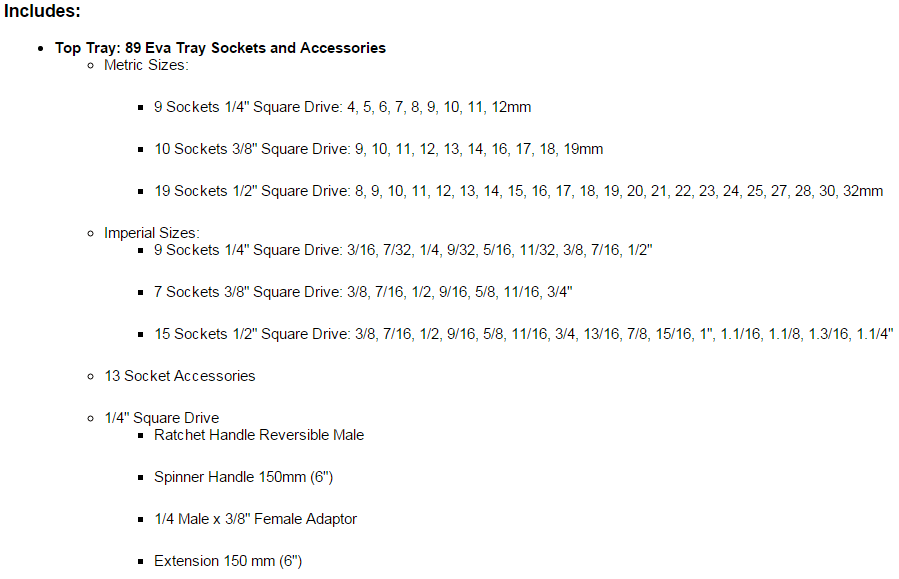Image resolution: width=899 pixels, height=579 pixels.
Task: Click the 19 Sockets 1/2" metric line
Action: [x=518, y=191]
